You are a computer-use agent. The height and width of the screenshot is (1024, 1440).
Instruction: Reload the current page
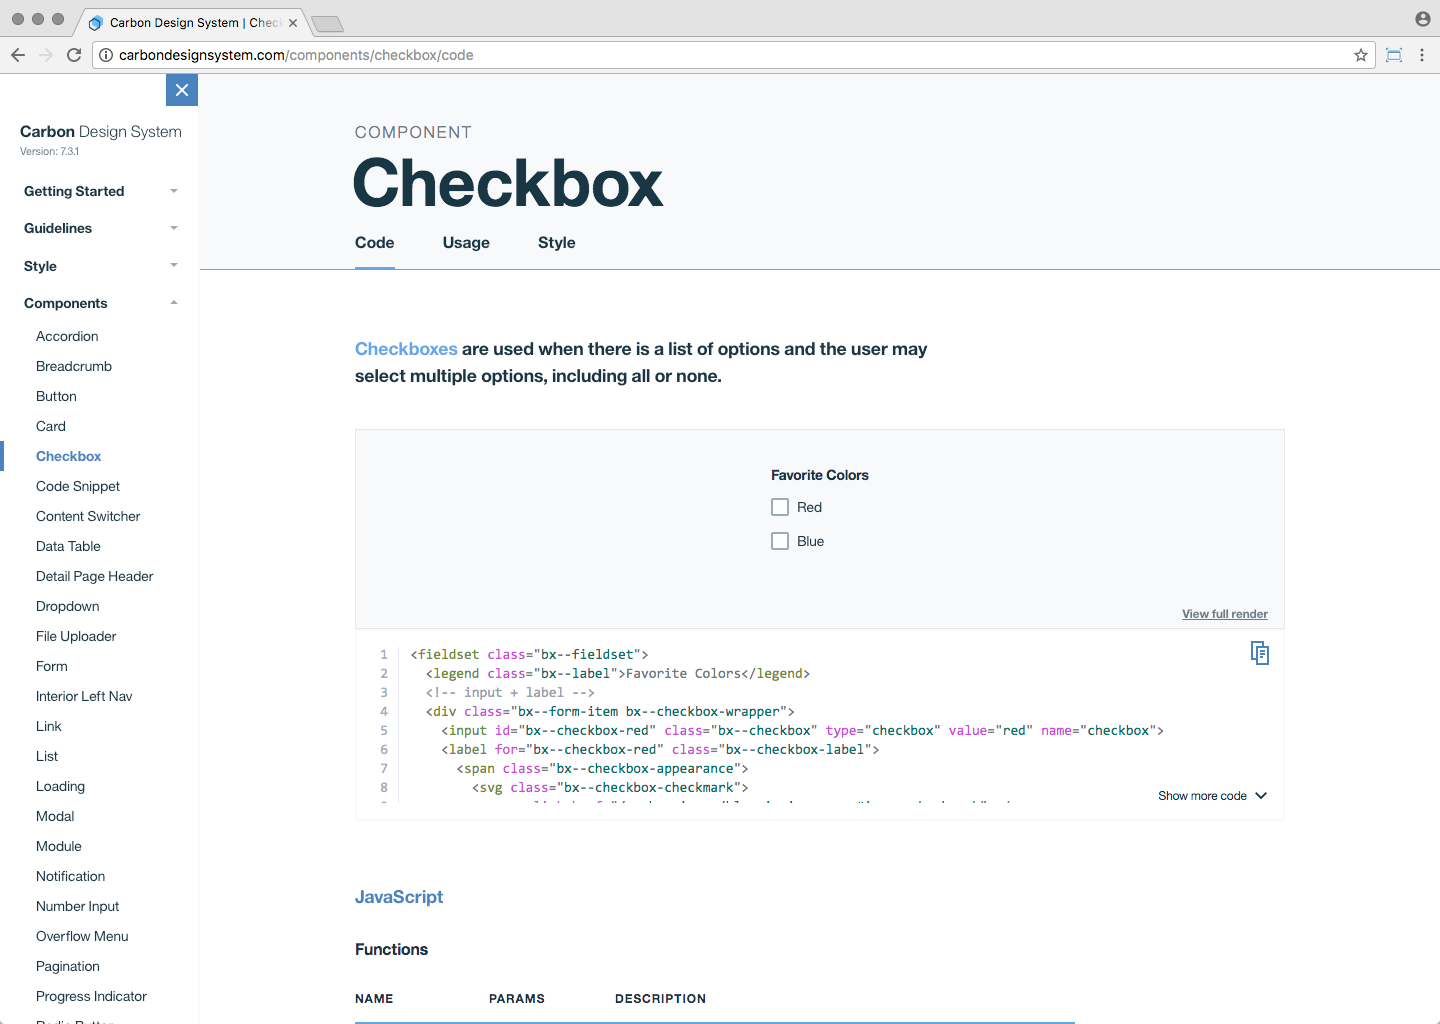click(74, 55)
